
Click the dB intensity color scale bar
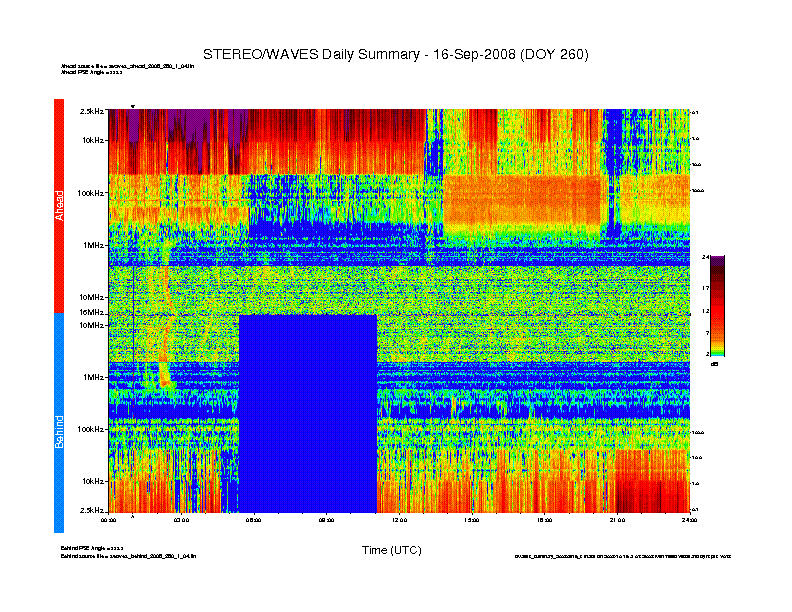tap(717, 305)
